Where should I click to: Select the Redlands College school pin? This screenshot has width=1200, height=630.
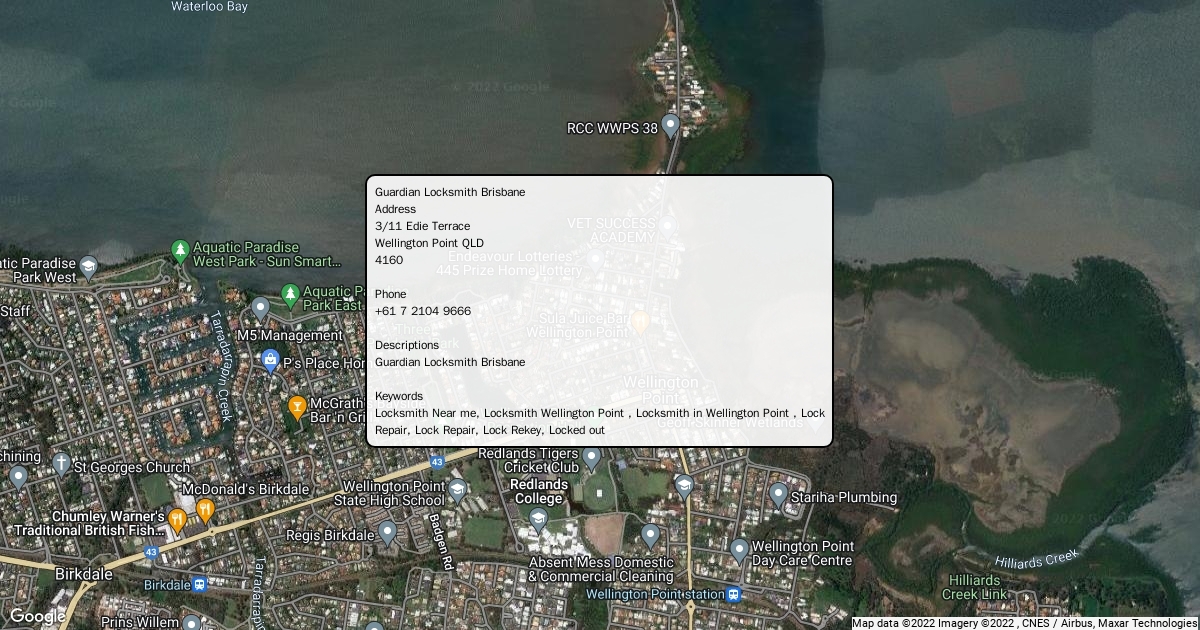(538, 519)
